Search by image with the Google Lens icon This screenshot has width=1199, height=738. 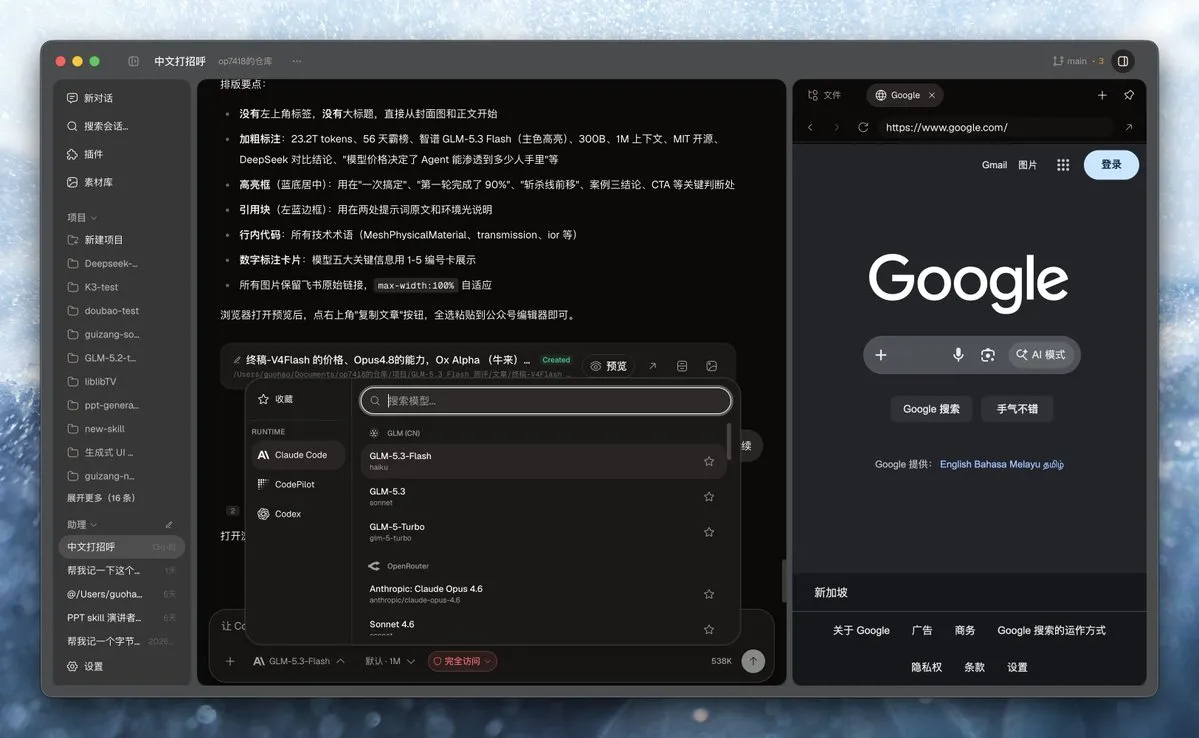[x=988, y=355]
